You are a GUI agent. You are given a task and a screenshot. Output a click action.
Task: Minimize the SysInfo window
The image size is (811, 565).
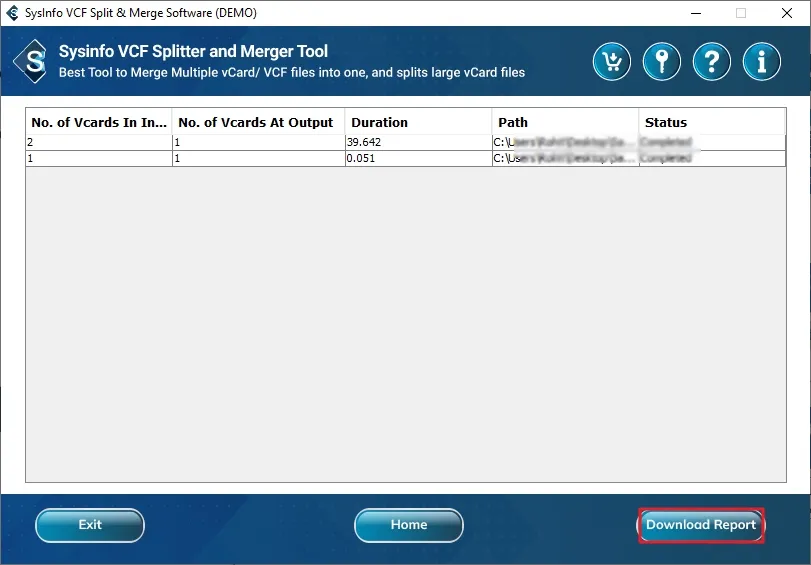tap(696, 13)
